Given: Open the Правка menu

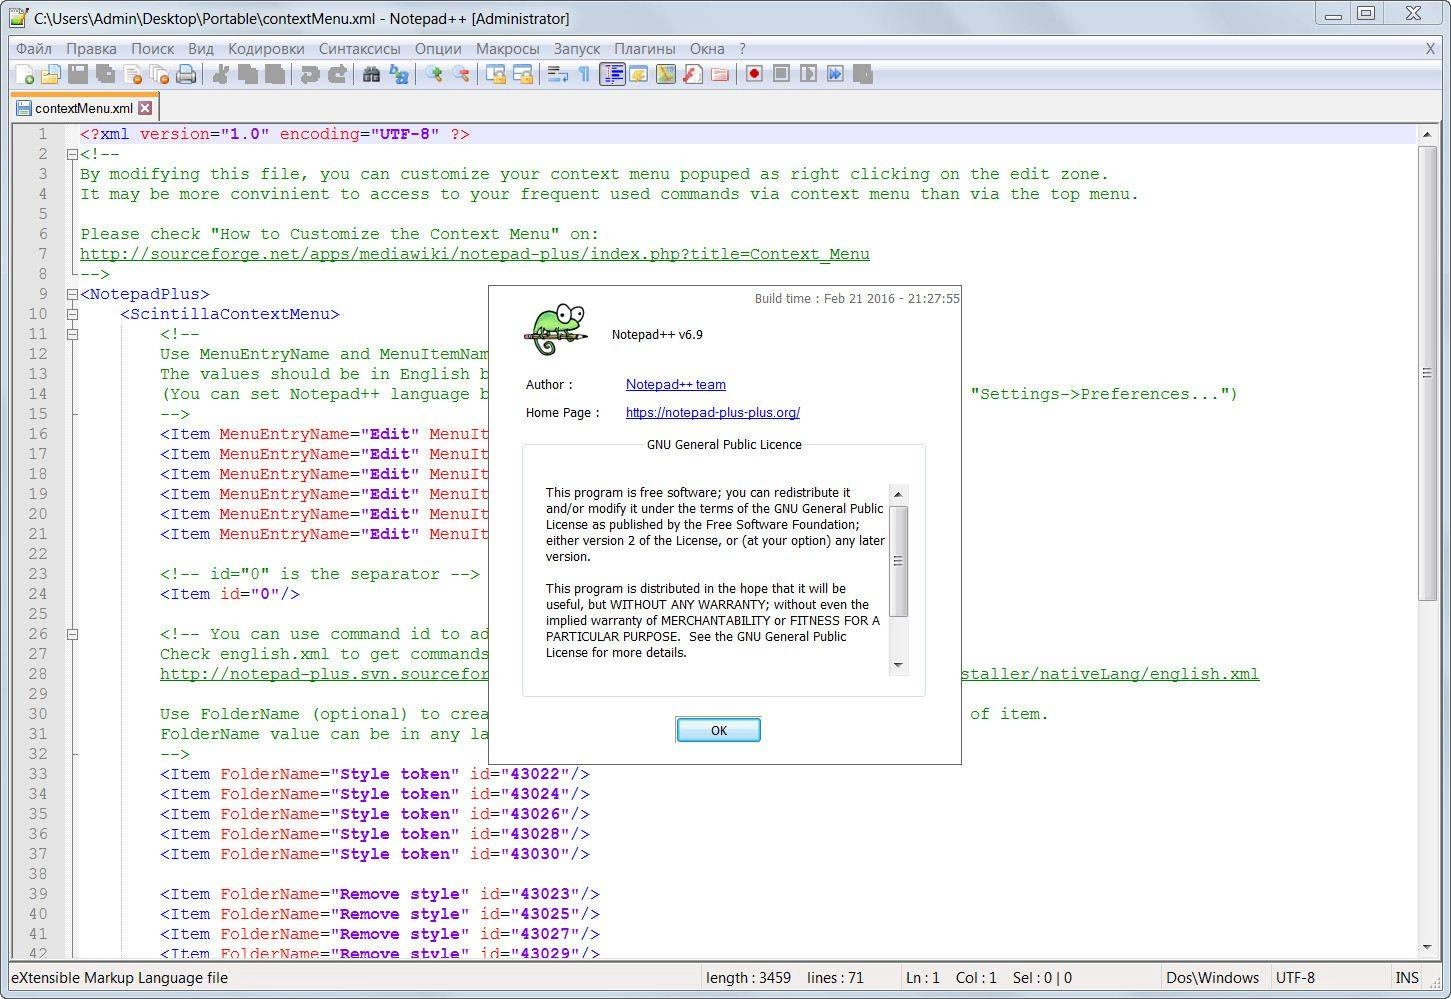Looking at the screenshot, I should pyautogui.click(x=91, y=48).
